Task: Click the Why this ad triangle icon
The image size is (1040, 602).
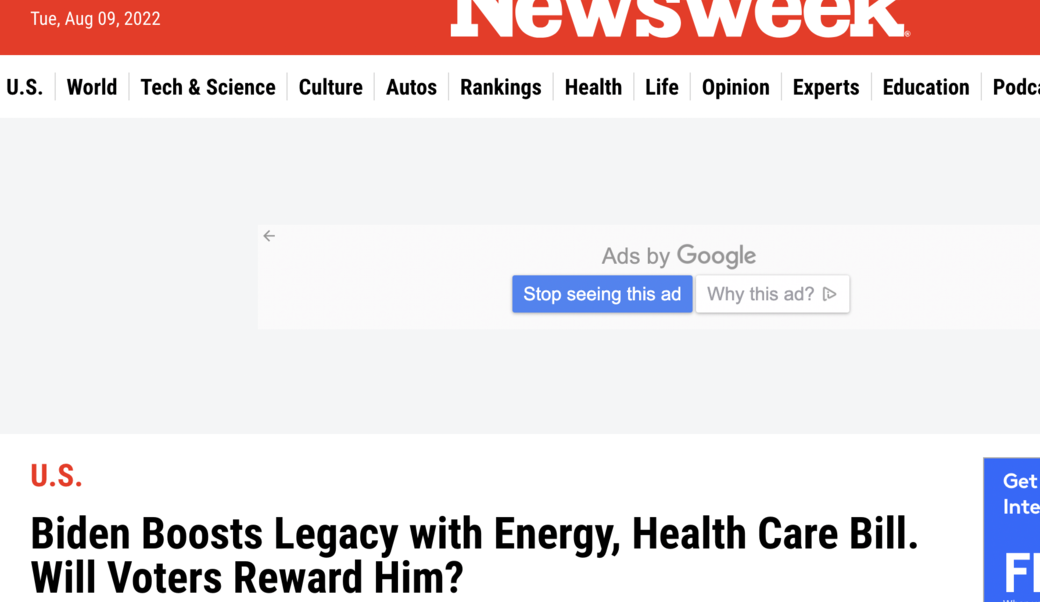Action: pyautogui.click(x=829, y=294)
